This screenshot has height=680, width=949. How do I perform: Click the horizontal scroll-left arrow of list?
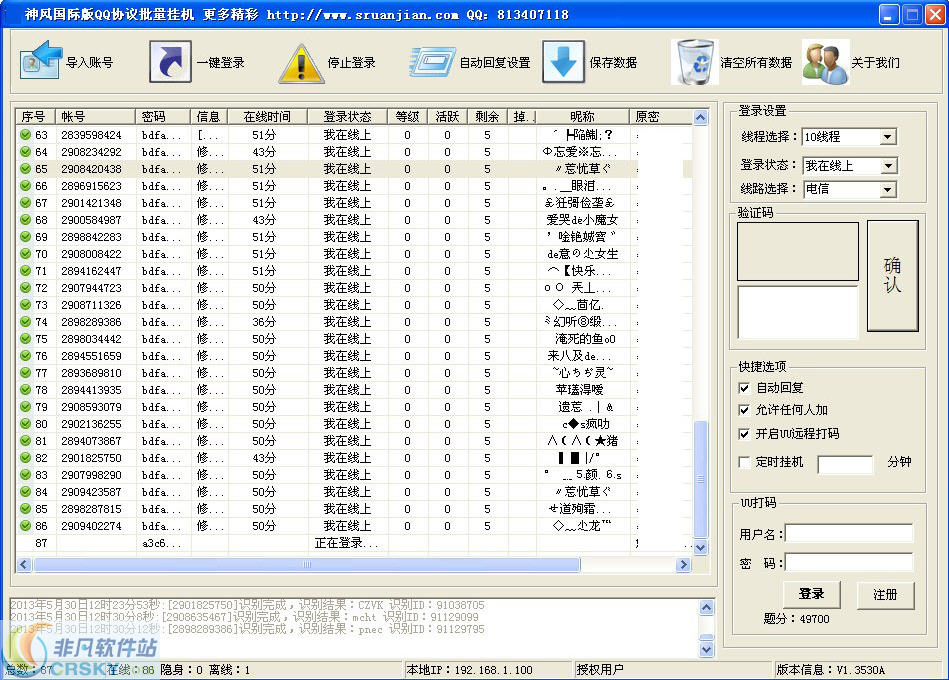click(x=24, y=564)
